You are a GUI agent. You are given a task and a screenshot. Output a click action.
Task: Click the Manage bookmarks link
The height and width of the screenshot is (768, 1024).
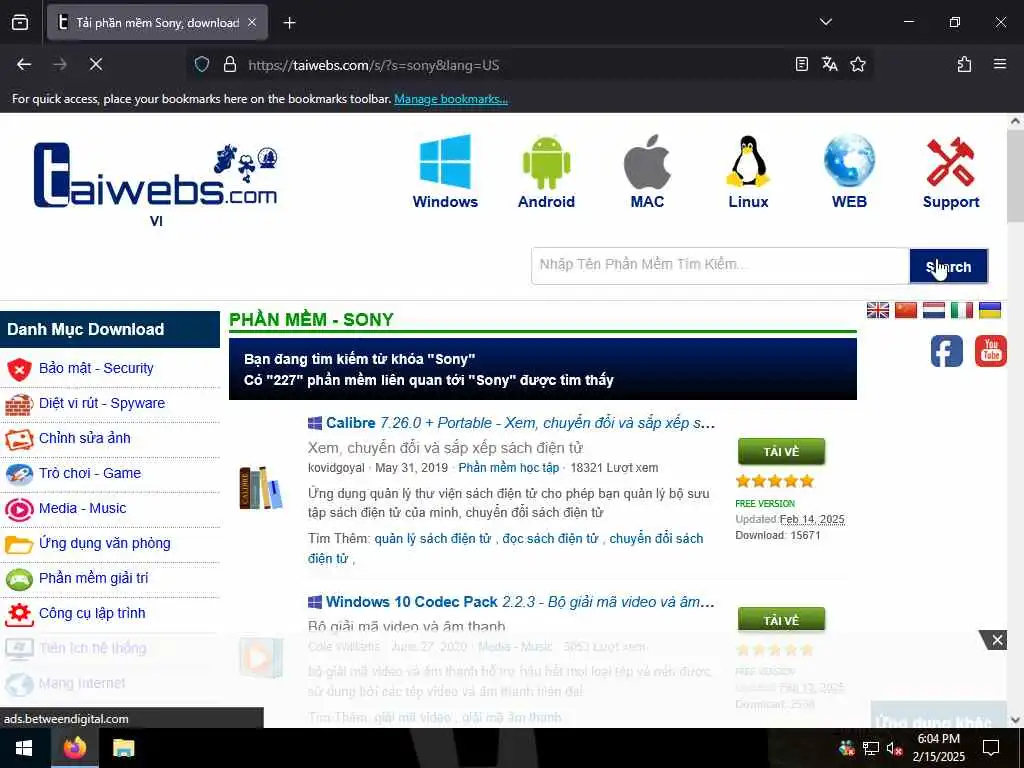point(451,99)
